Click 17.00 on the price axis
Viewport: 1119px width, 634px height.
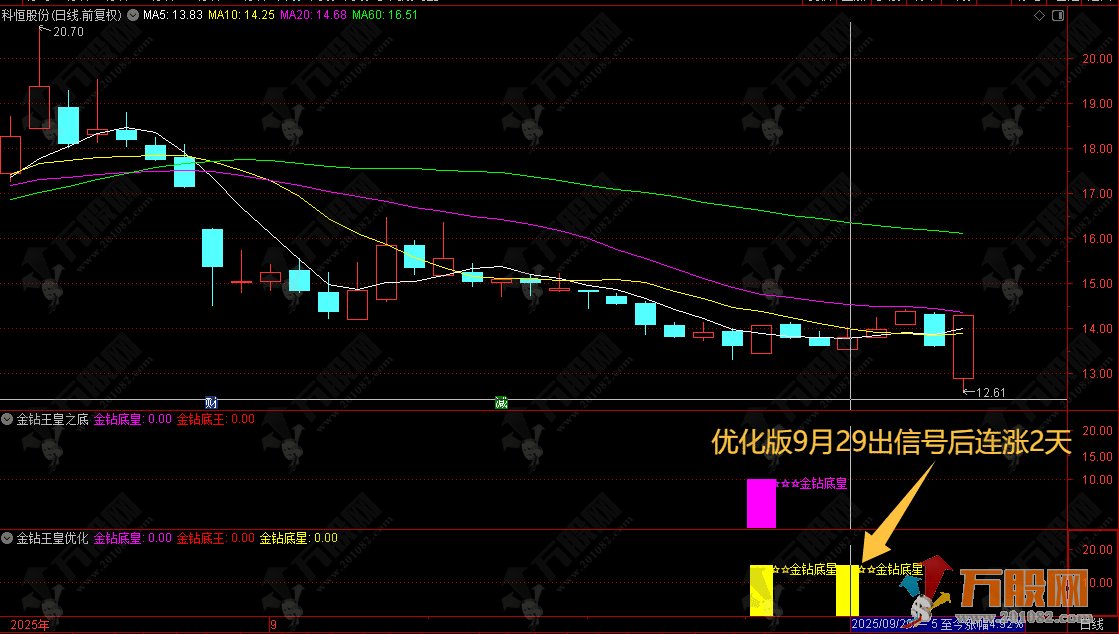(1097, 193)
